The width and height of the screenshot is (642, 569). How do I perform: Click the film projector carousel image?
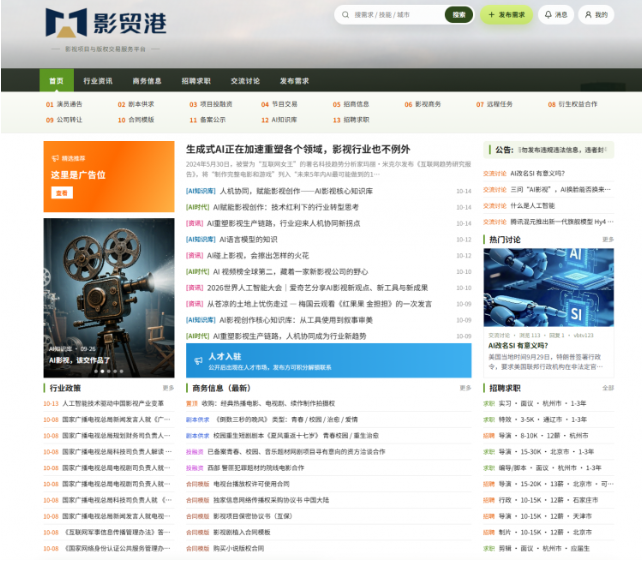pyautogui.click(x=109, y=298)
